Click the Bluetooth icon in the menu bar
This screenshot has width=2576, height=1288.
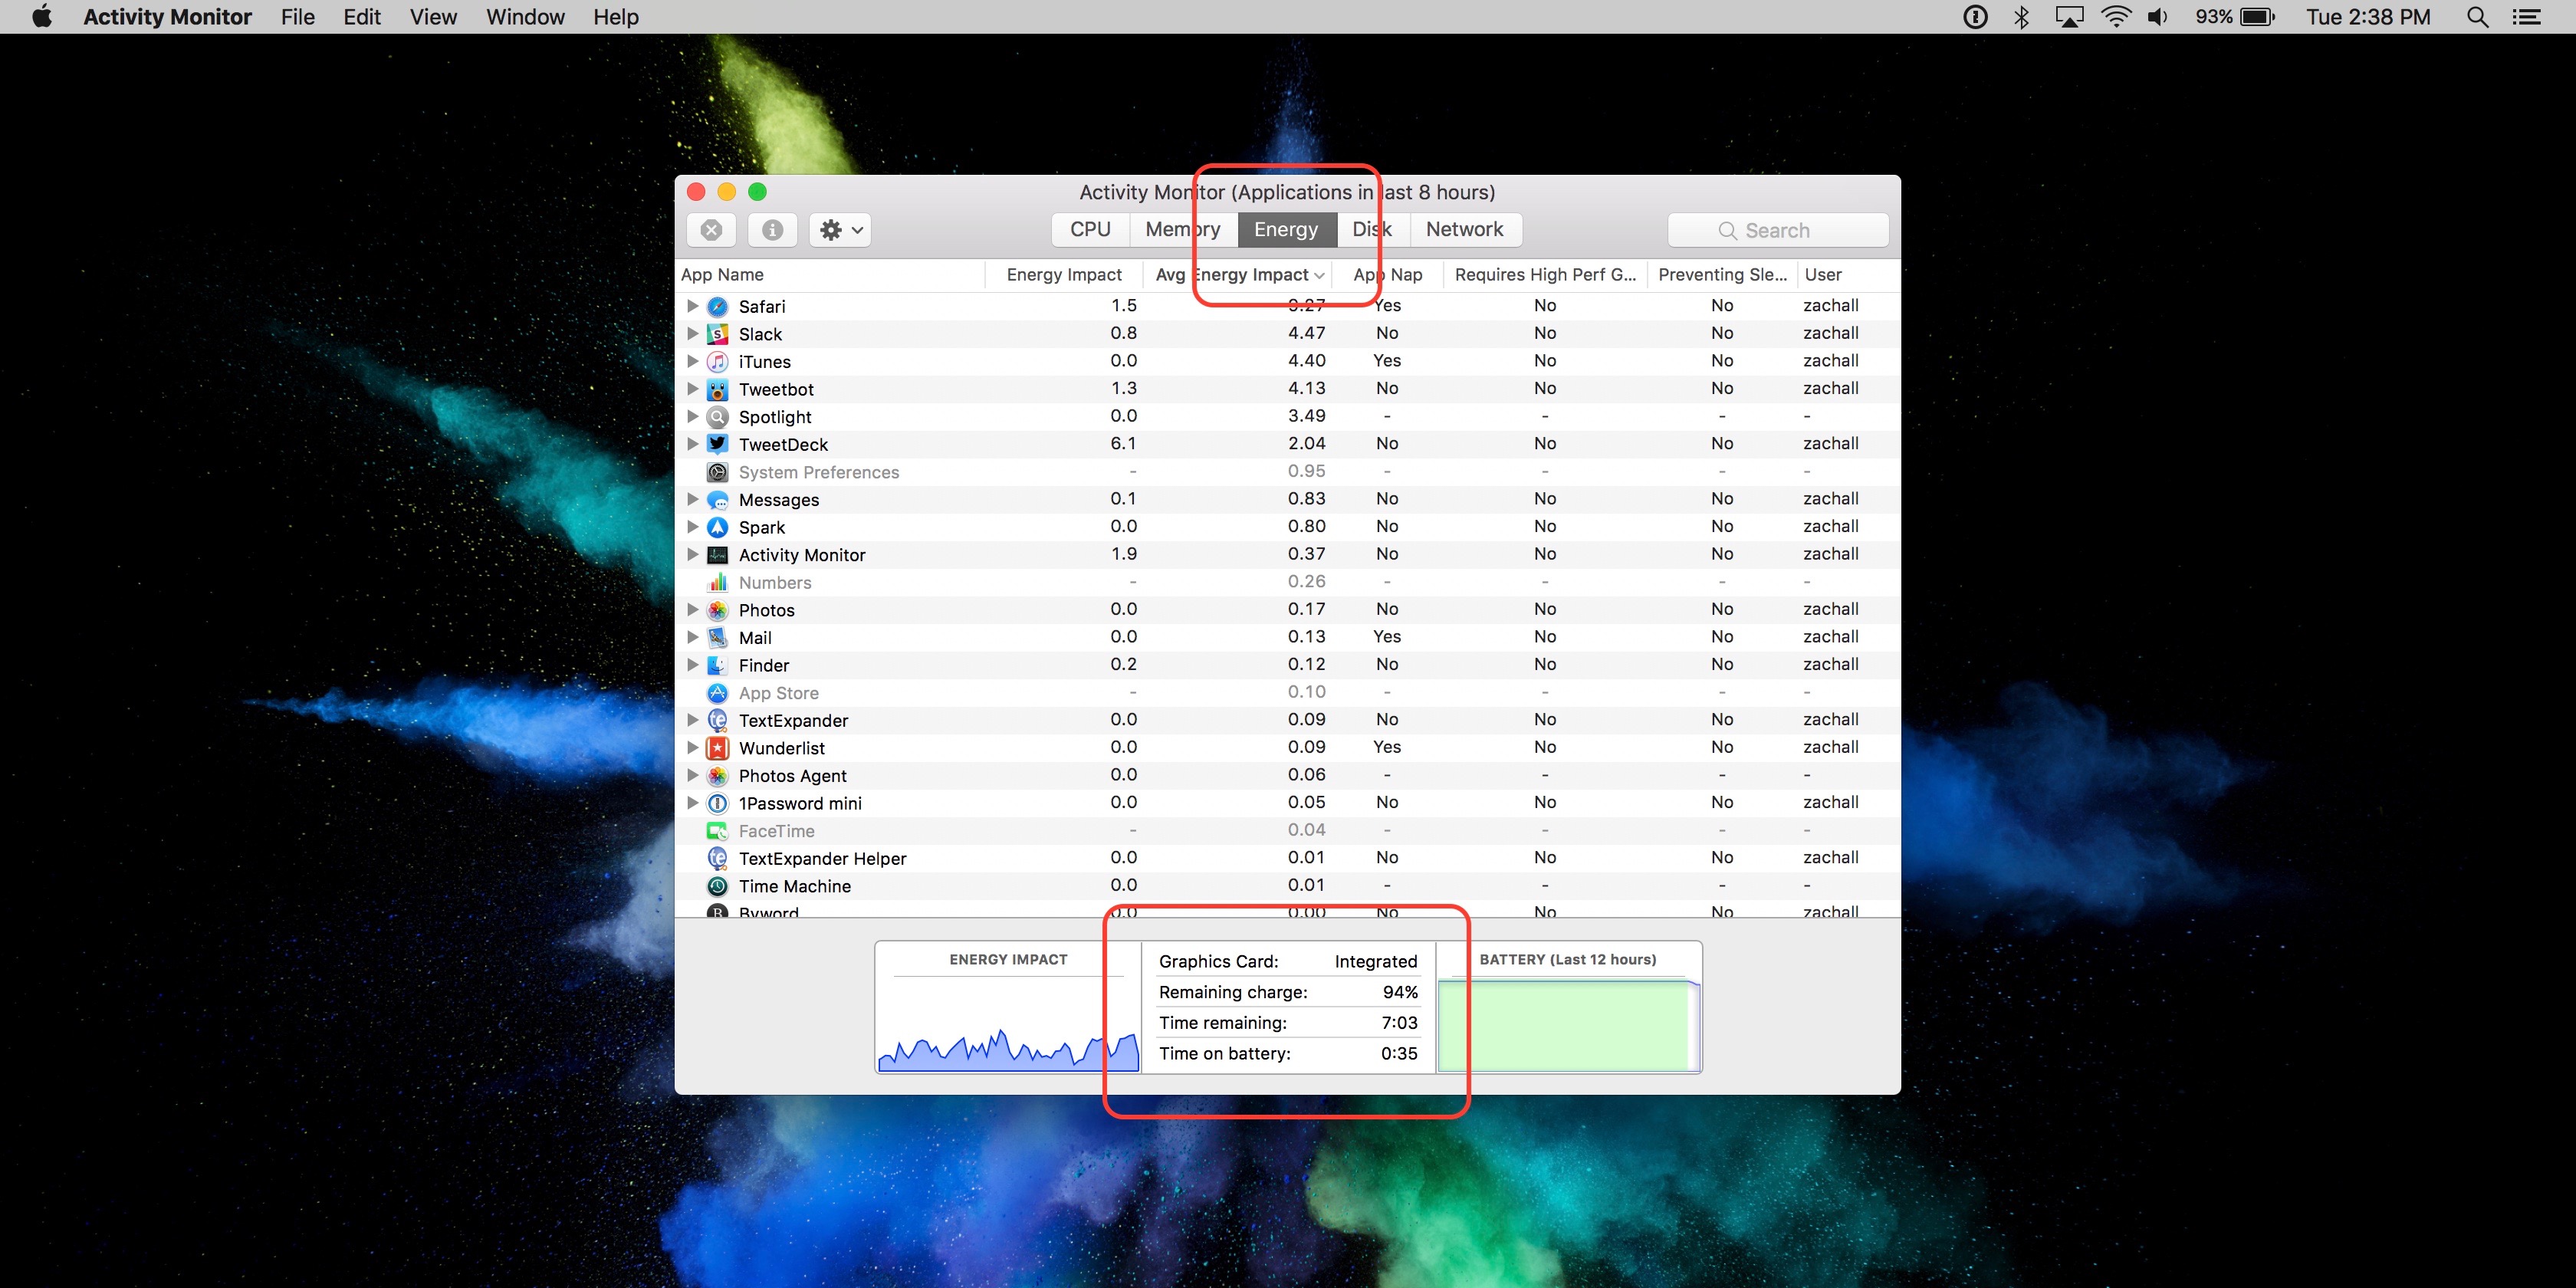[x=2022, y=16]
